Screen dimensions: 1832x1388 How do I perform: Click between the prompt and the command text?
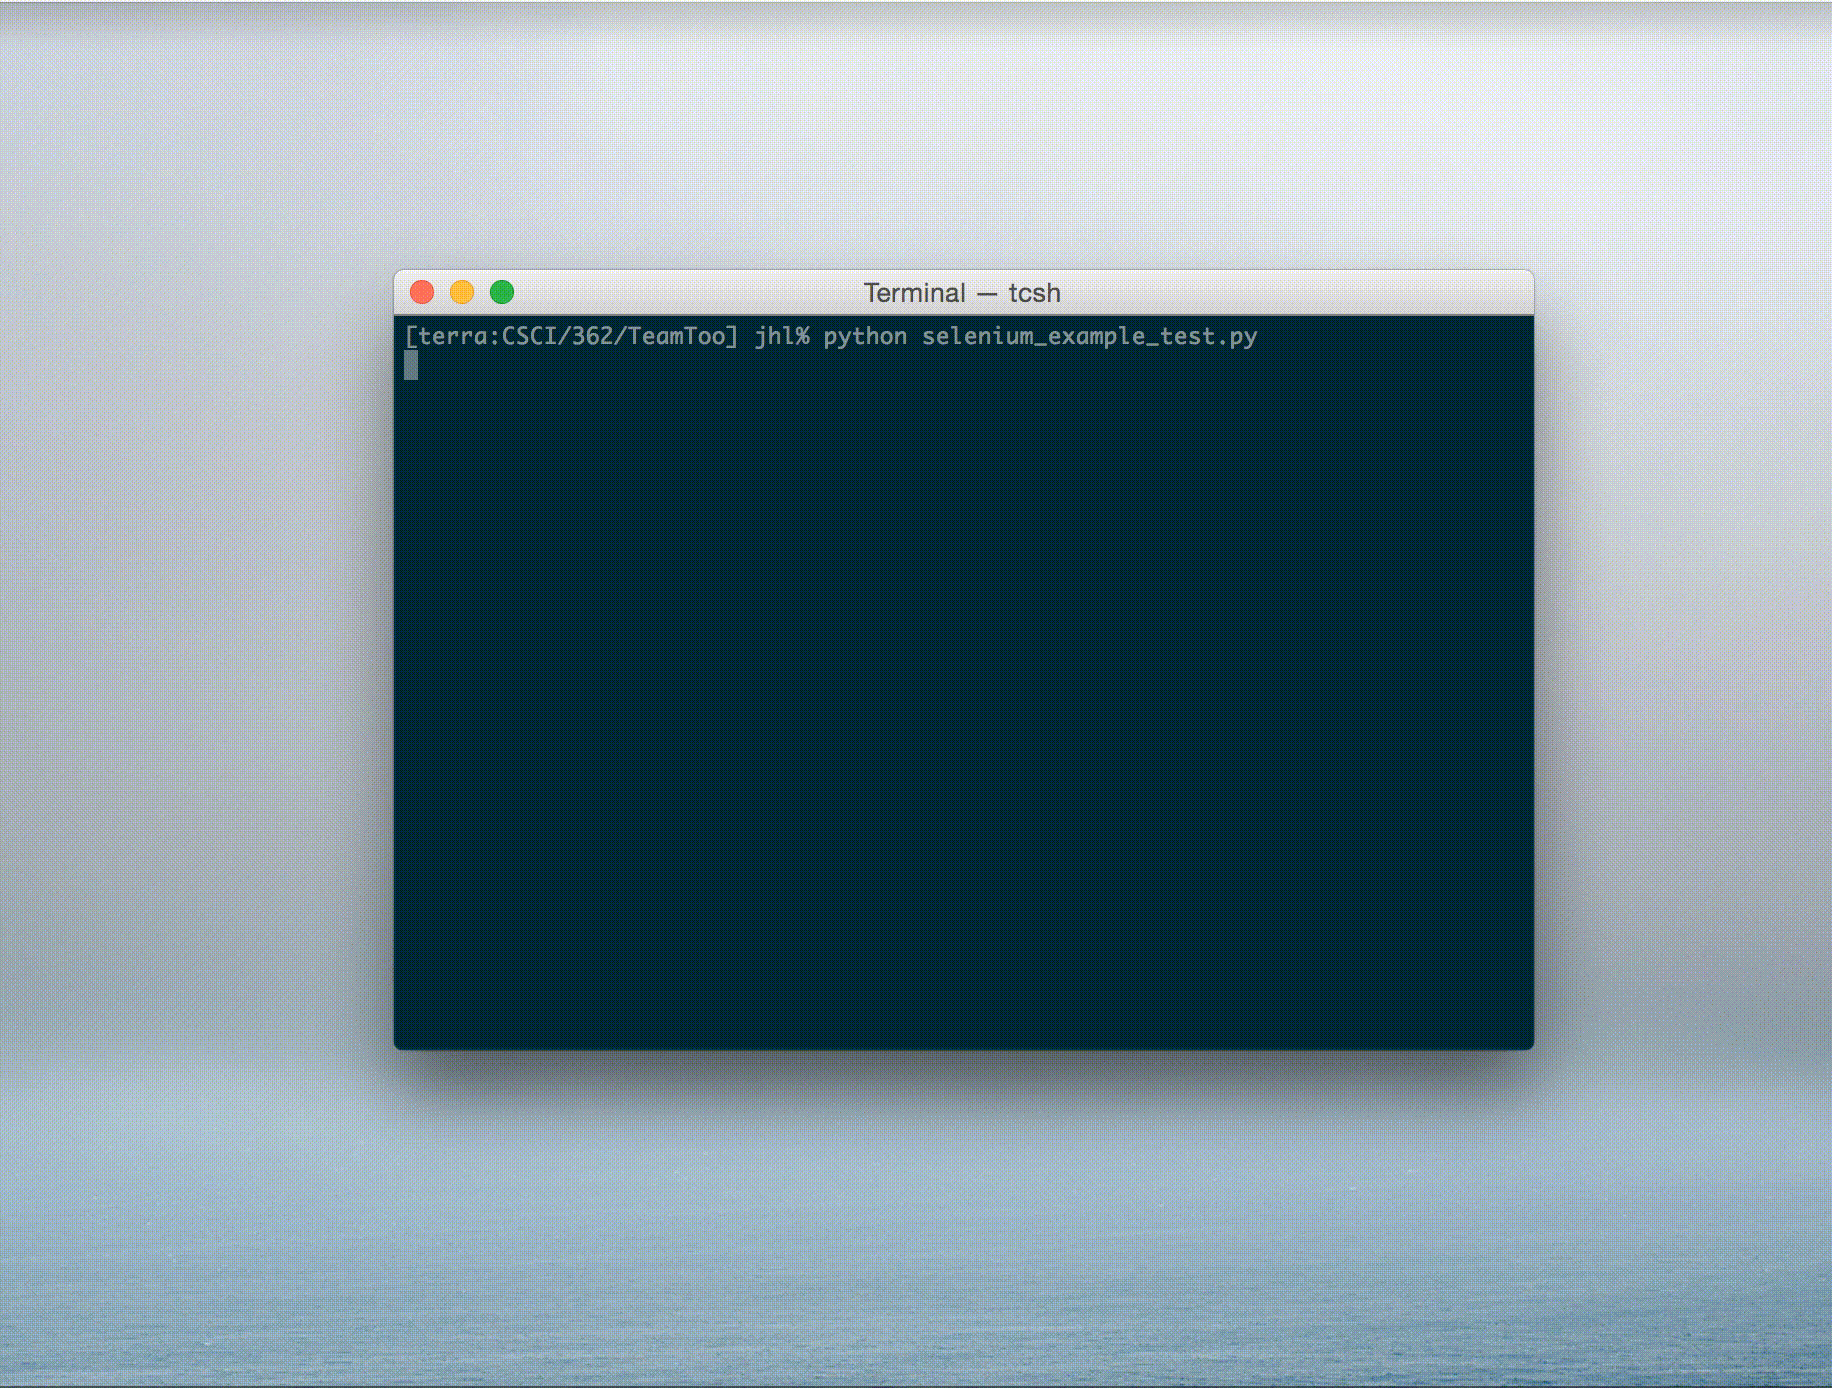tap(748, 337)
